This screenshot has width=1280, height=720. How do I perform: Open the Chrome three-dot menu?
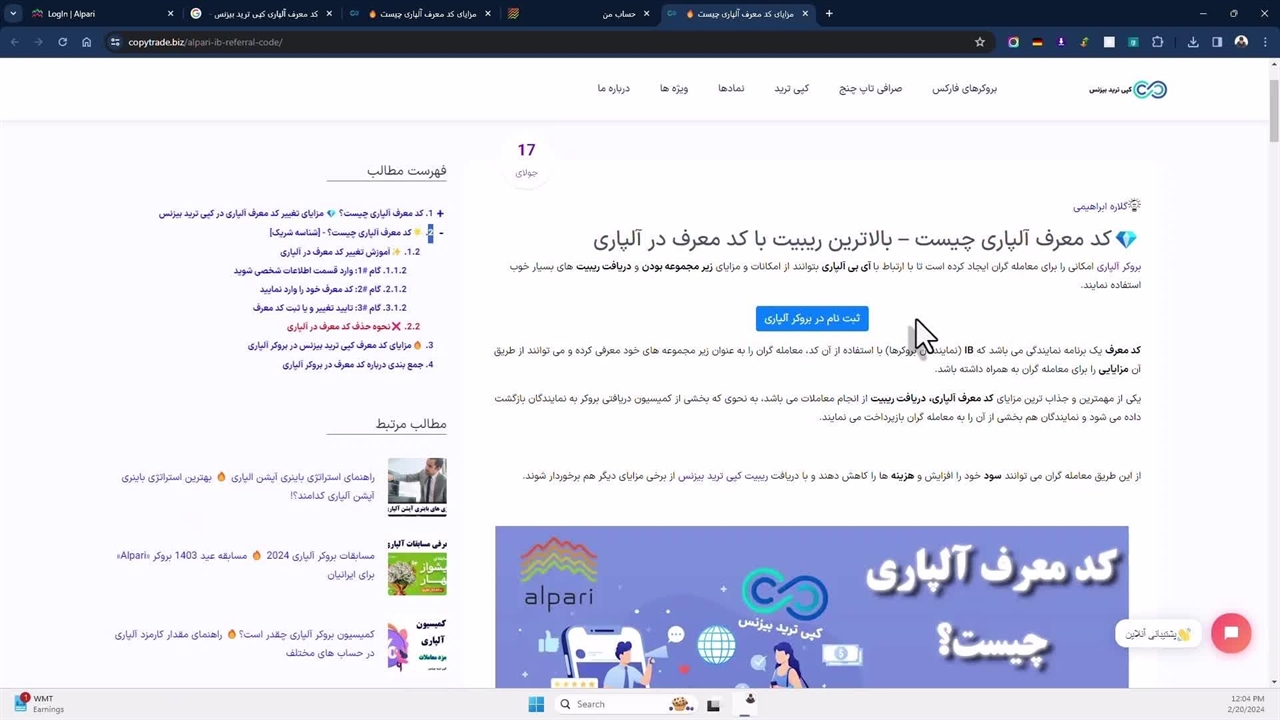[x=1264, y=42]
